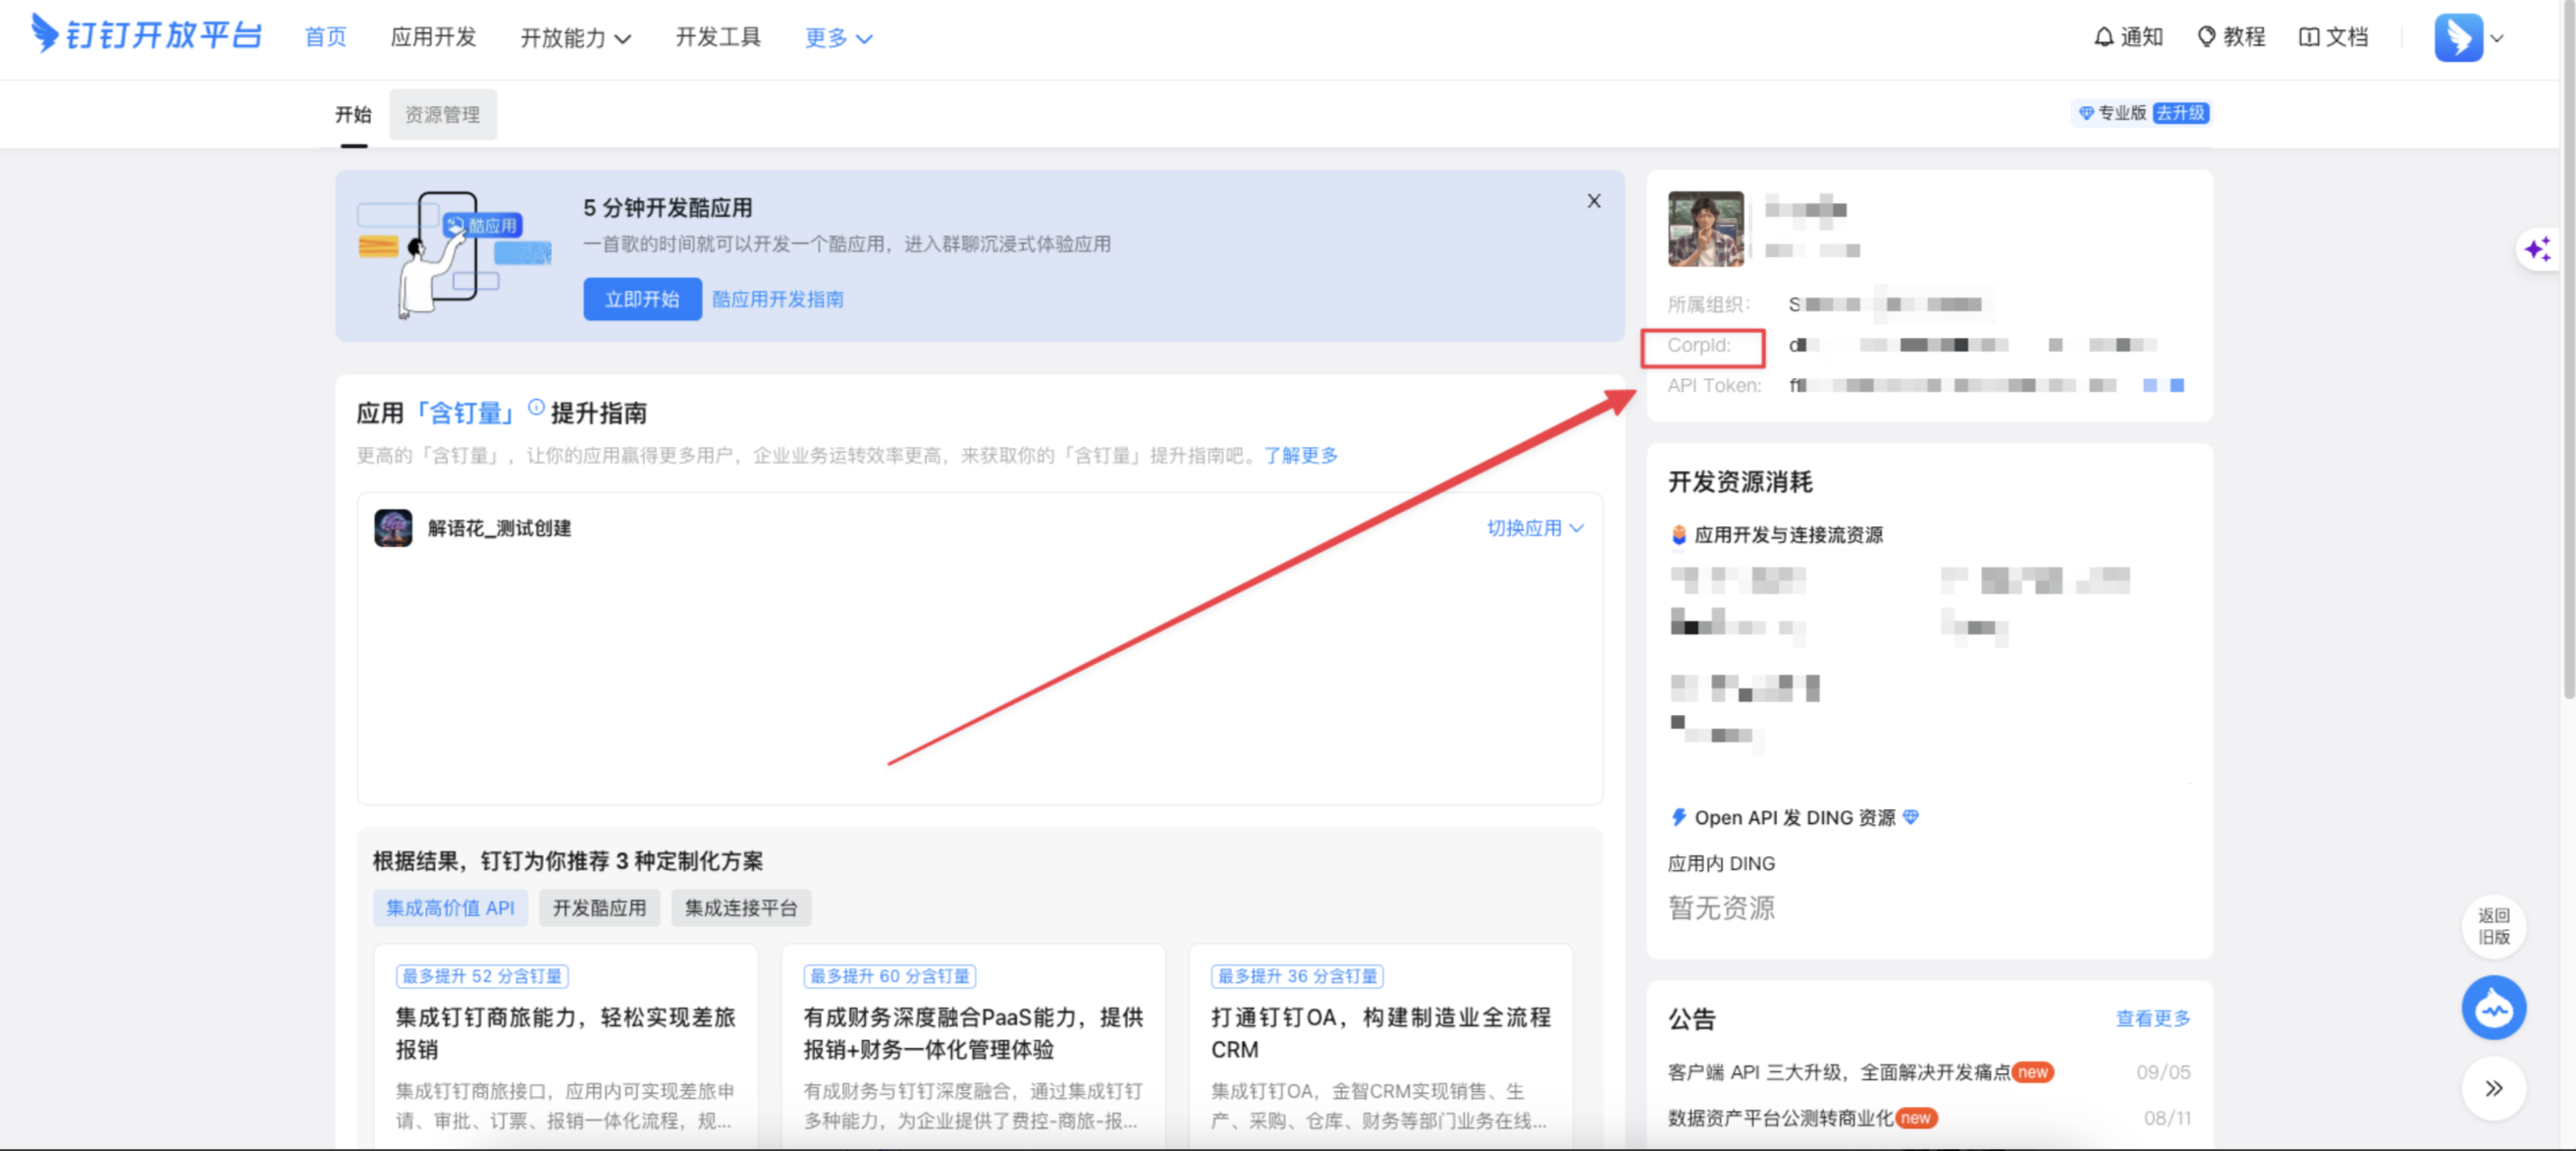Click the sparkle AI assistant icon

(2537, 249)
